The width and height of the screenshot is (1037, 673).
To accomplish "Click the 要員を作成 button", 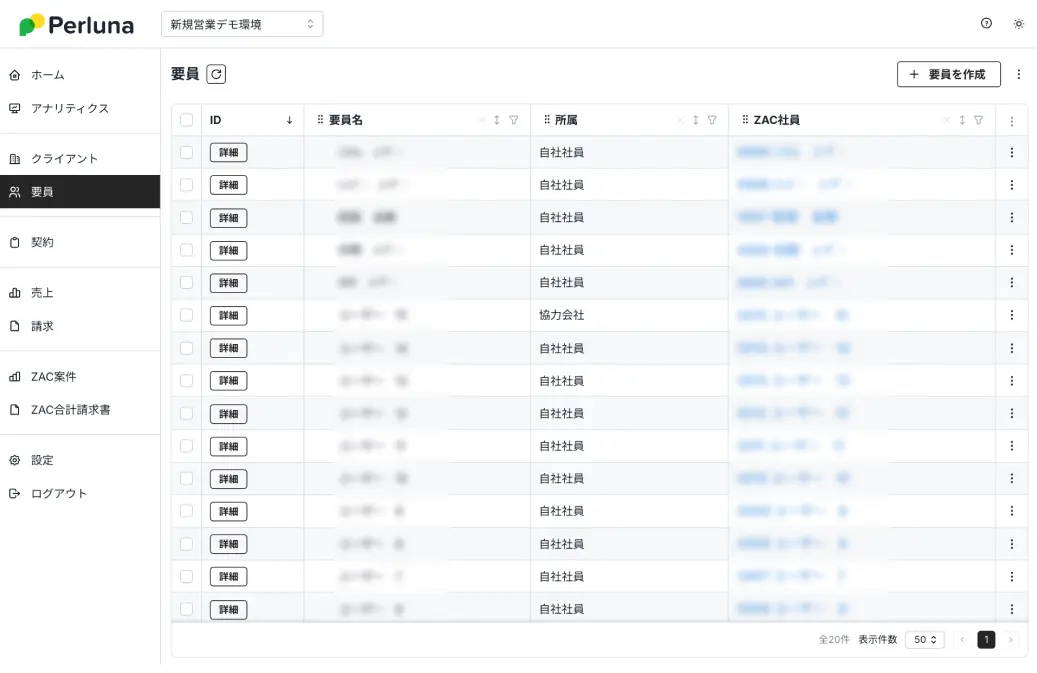I will 948,74.
